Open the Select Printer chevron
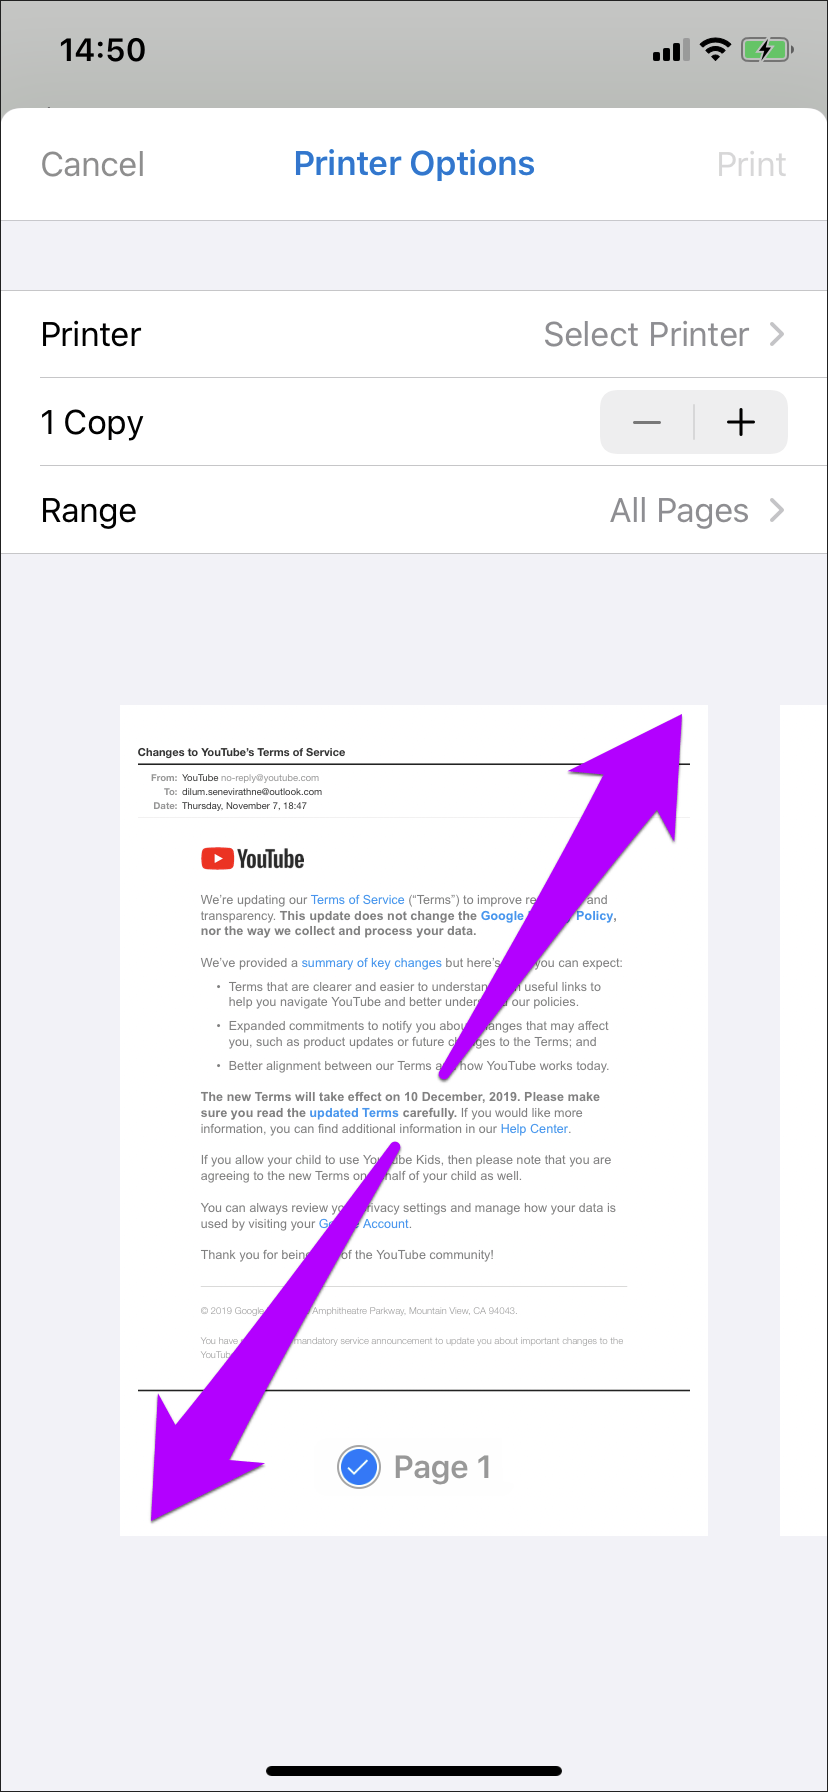The height and width of the screenshot is (1792, 828). coord(777,334)
